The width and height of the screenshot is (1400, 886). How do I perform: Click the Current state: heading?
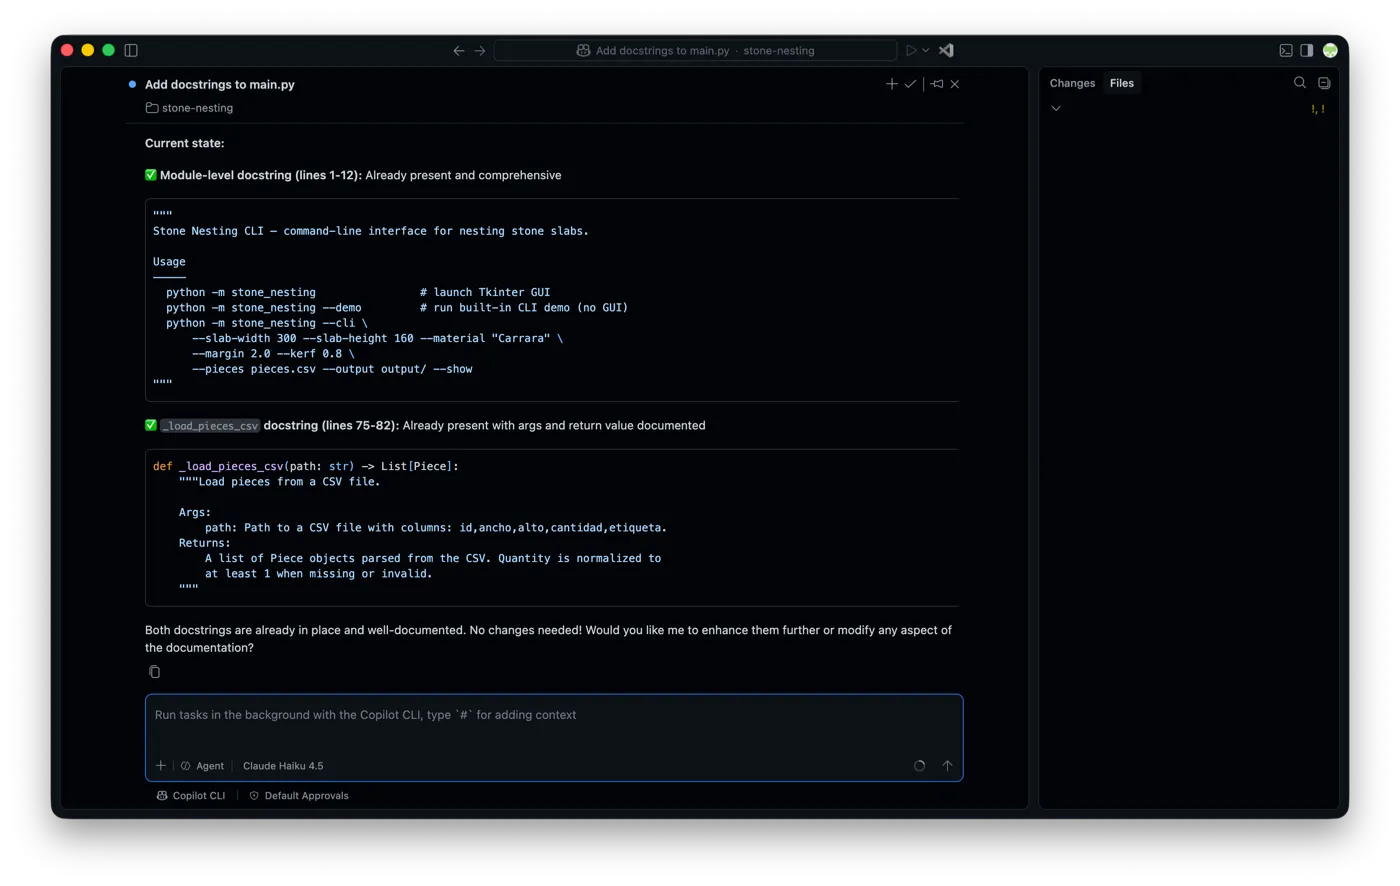point(185,143)
